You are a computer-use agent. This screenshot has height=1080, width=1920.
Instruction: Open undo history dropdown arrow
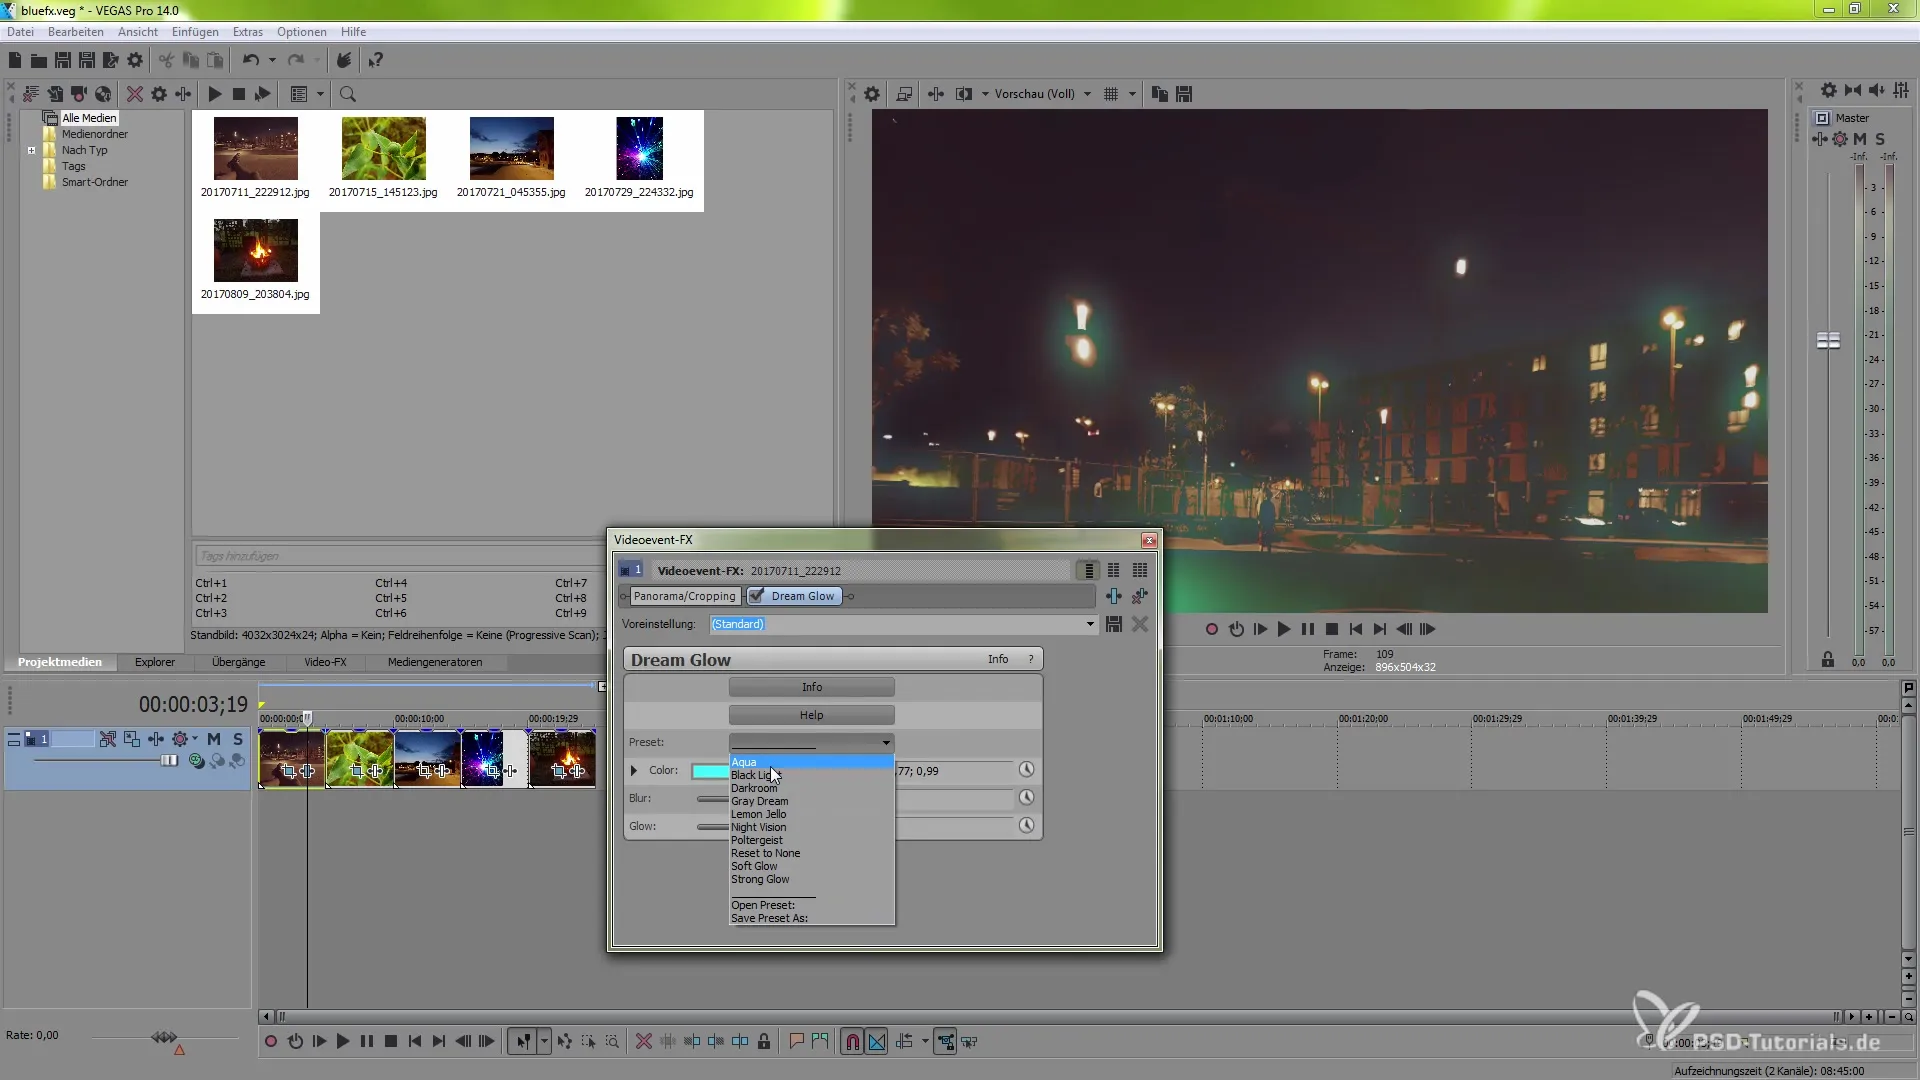pyautogui.click(x=272, y=61)
